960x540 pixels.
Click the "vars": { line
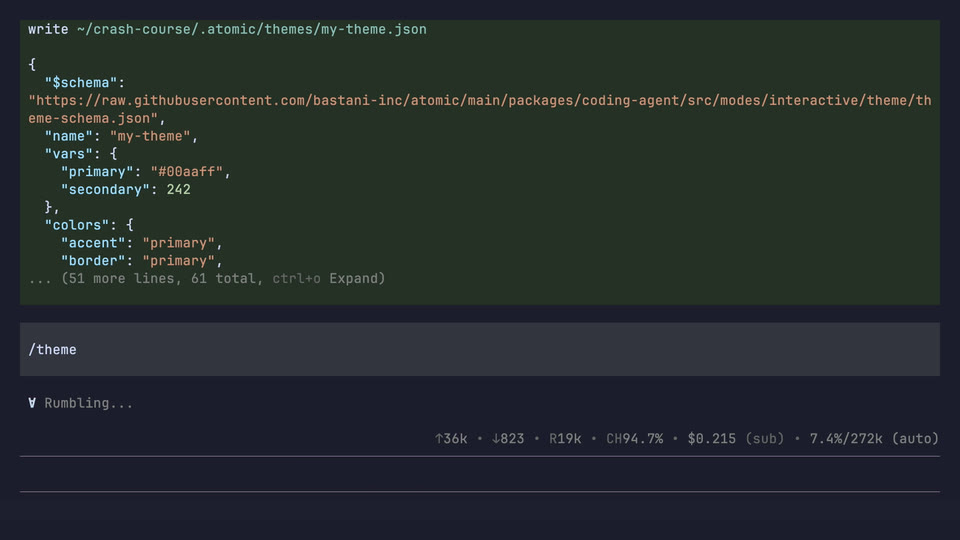click(80, 154)
